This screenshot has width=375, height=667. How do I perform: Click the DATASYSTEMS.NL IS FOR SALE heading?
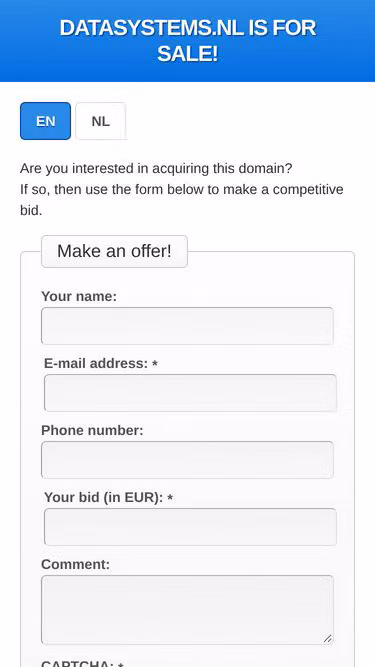click(188, 41)
